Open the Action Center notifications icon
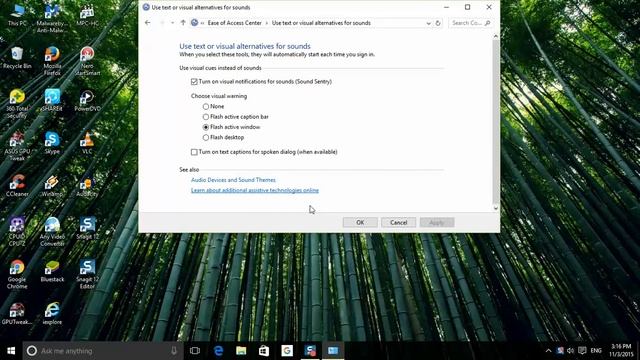 coord(582,351)
